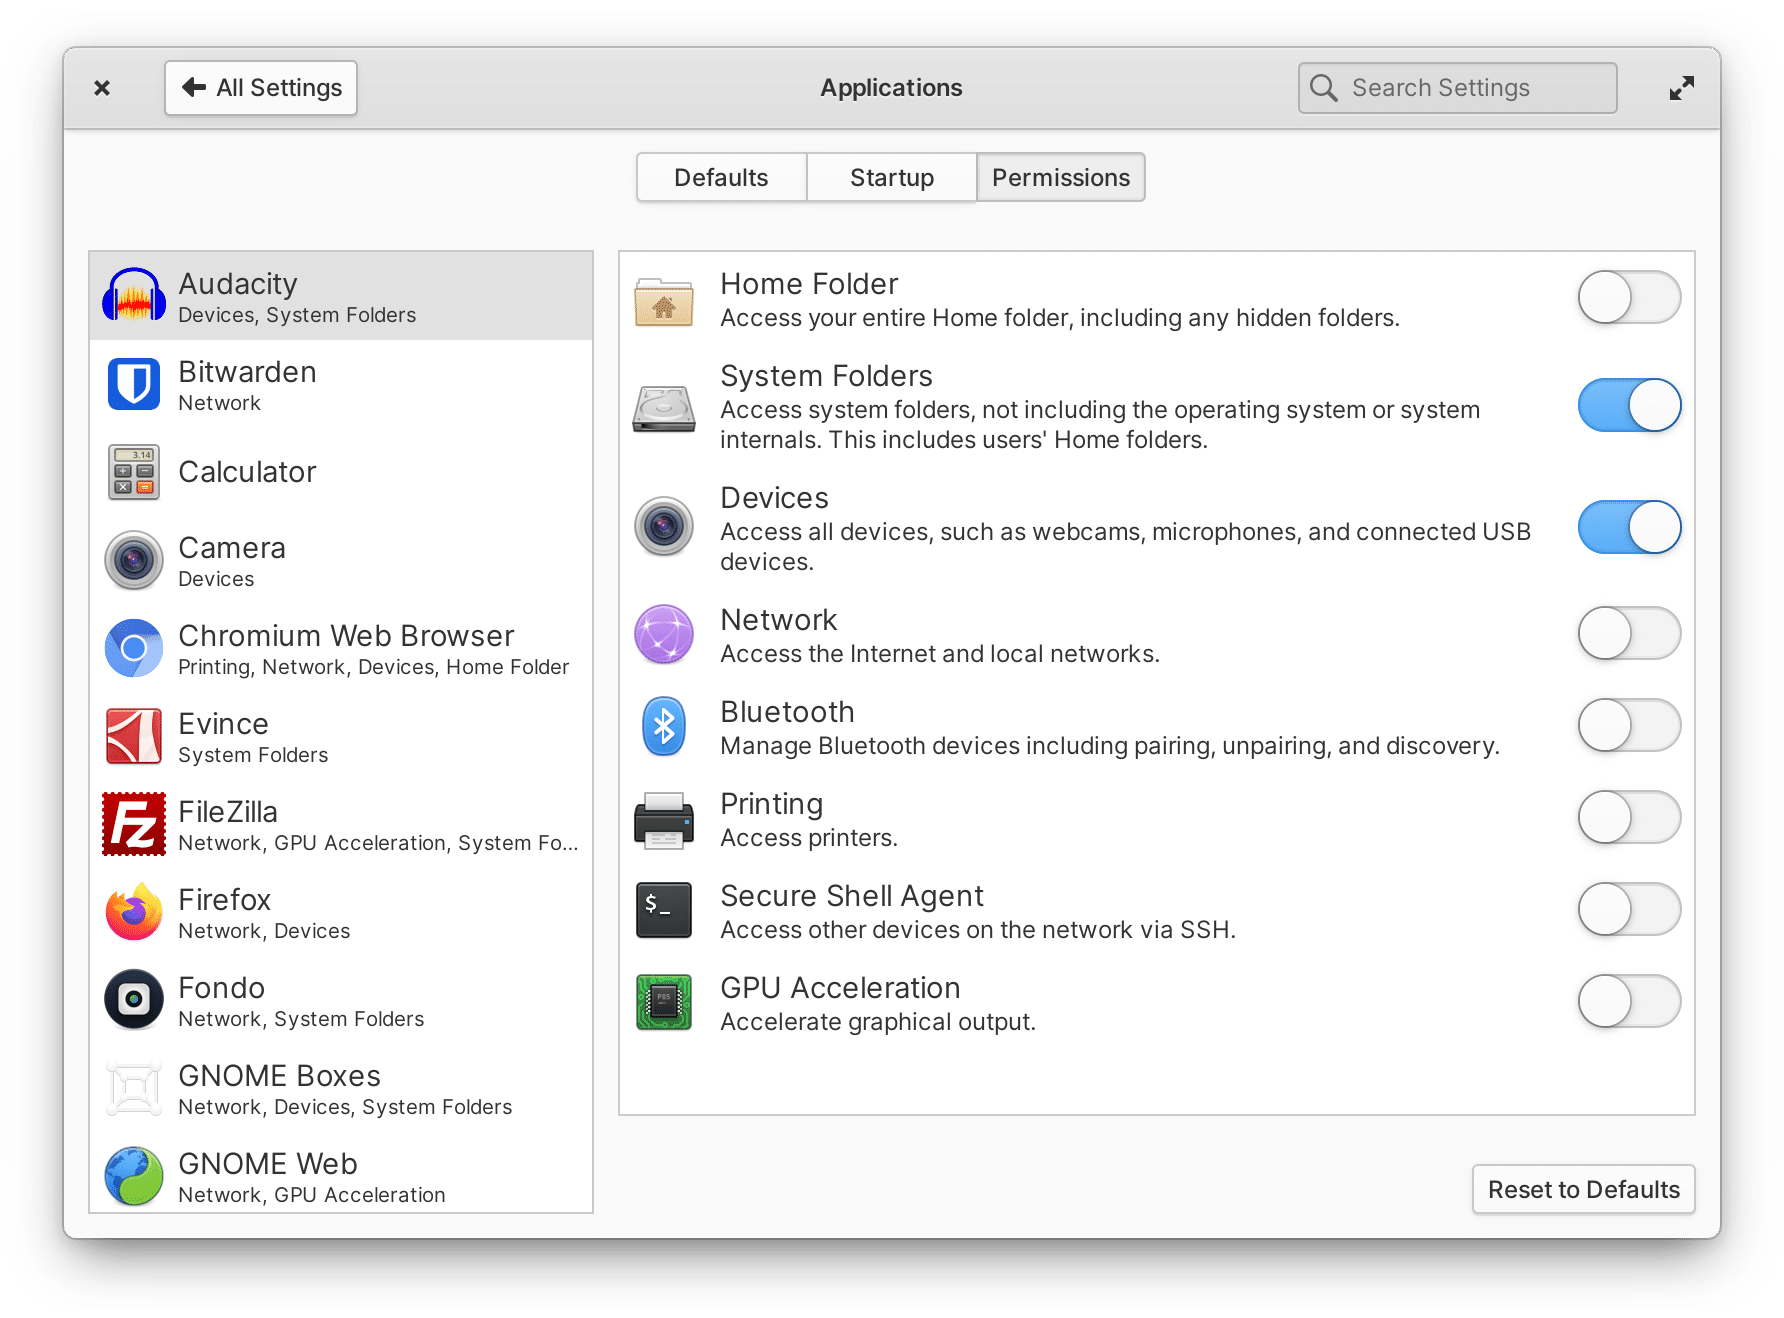Click the Bluetooth permission icon
Image resolution: width=1784 pixels, height=1318 pixels.
pos(664,726)
